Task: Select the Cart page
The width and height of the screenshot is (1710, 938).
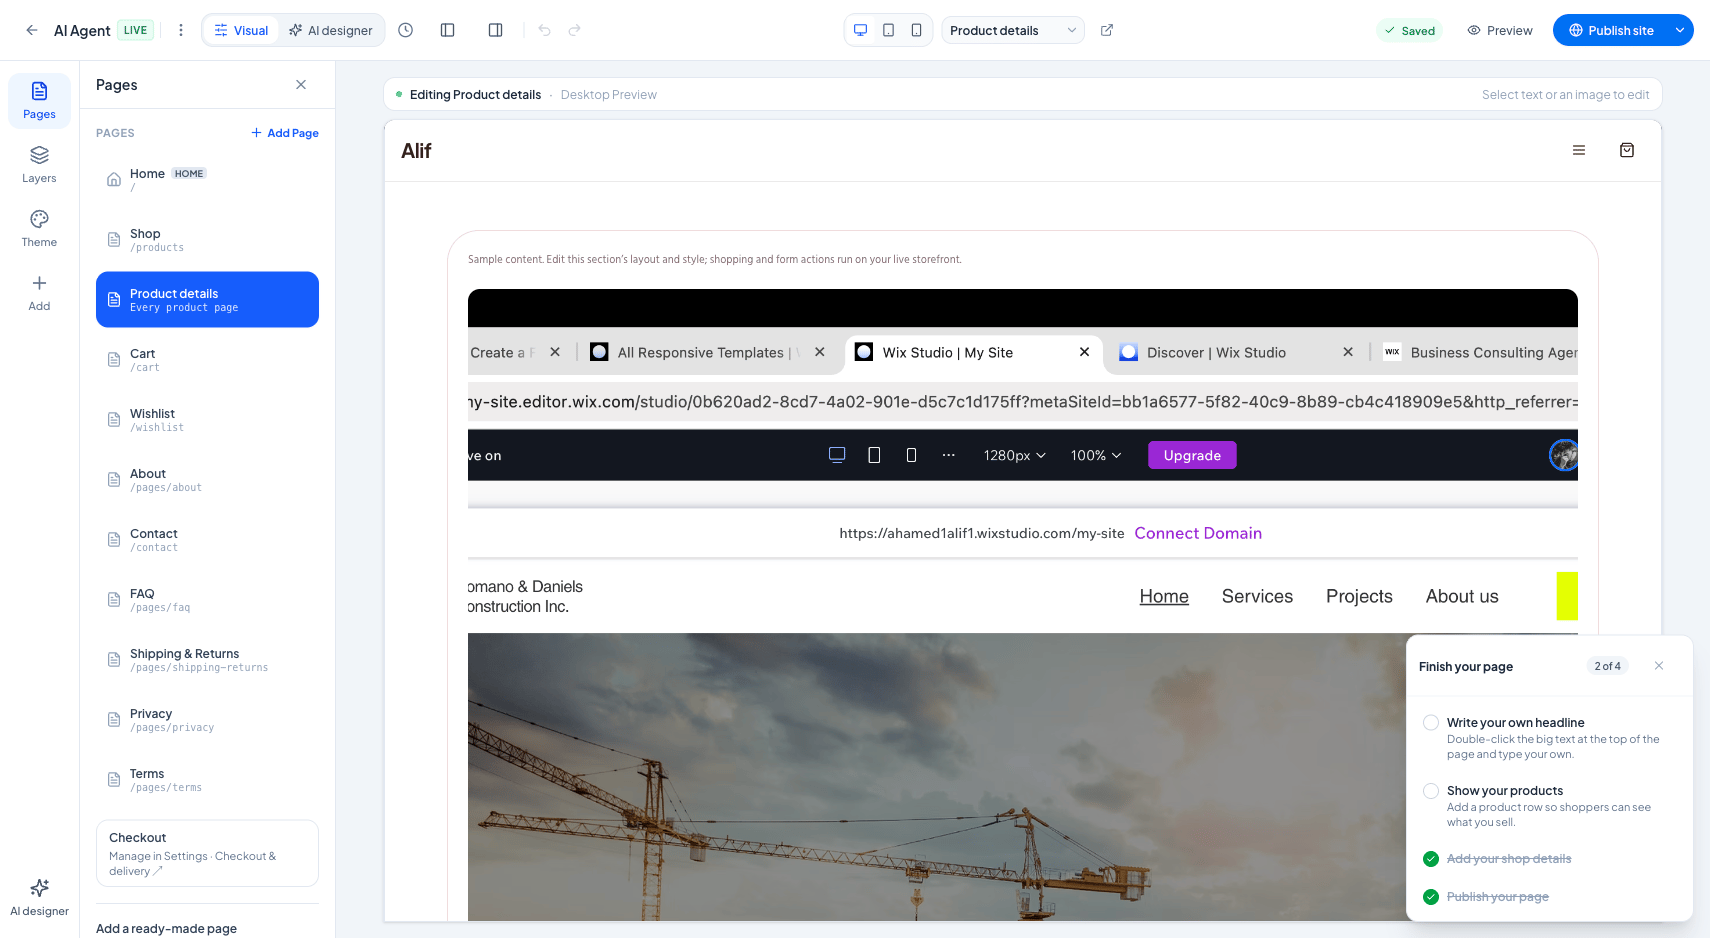Action: 207,360
